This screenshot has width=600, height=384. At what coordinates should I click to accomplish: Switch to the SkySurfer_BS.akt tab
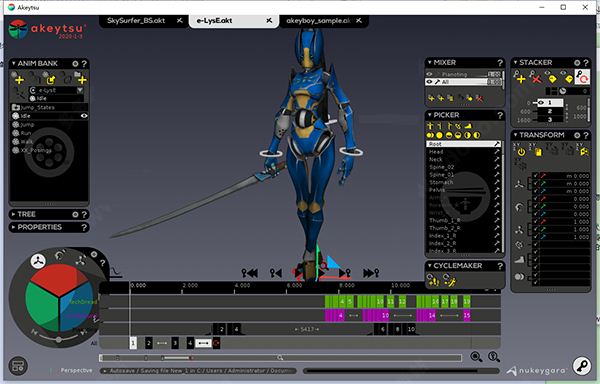[136, 21]
